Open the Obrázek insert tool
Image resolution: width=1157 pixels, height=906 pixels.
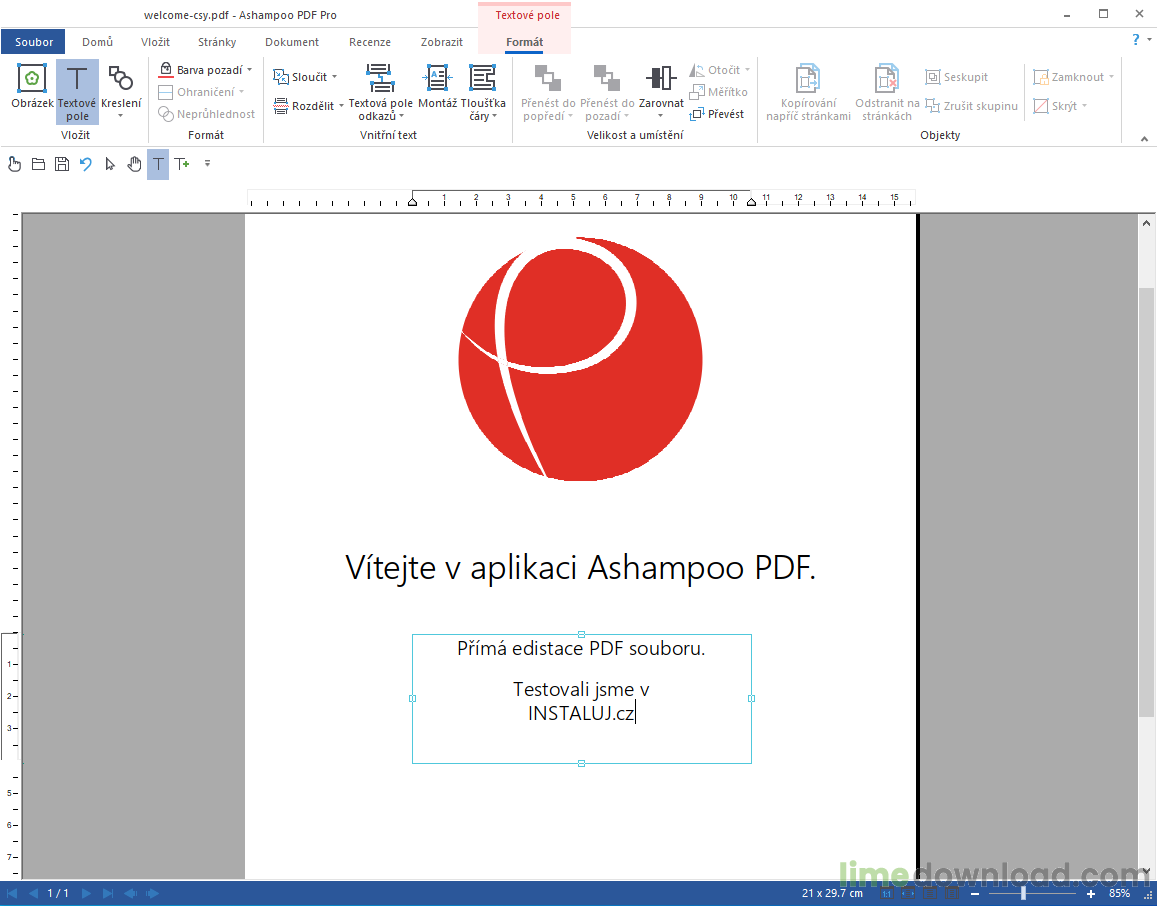pyautogui.click(x=31, y=90)
